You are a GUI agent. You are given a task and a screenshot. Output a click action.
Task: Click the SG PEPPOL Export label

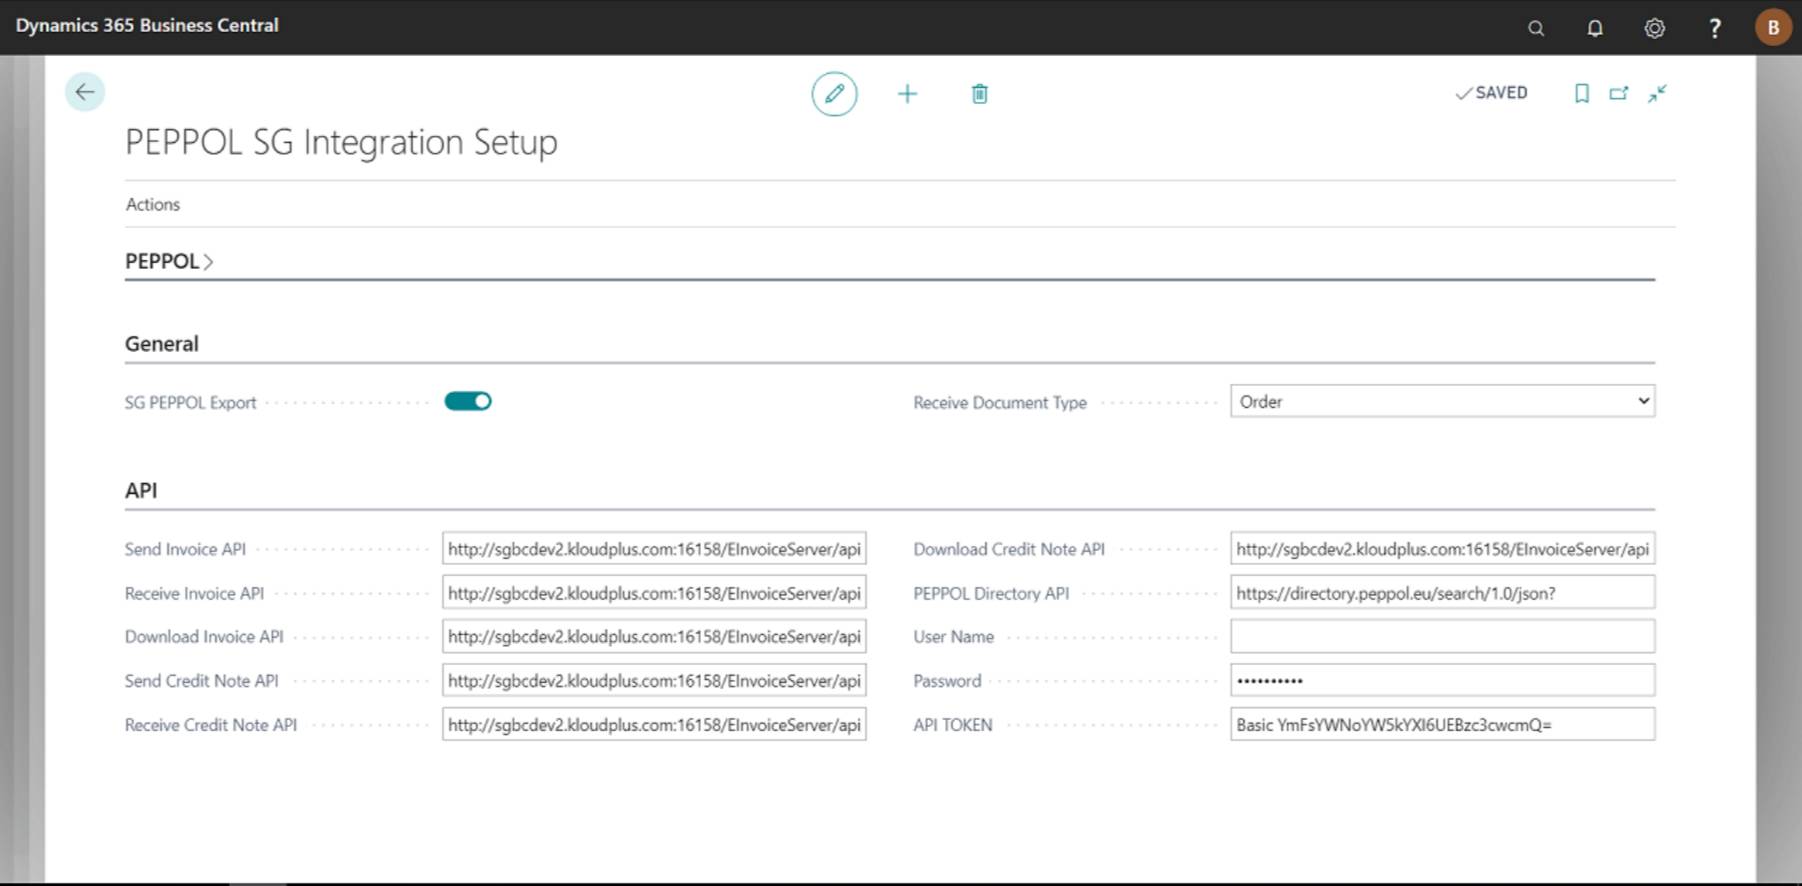(190, 403)
